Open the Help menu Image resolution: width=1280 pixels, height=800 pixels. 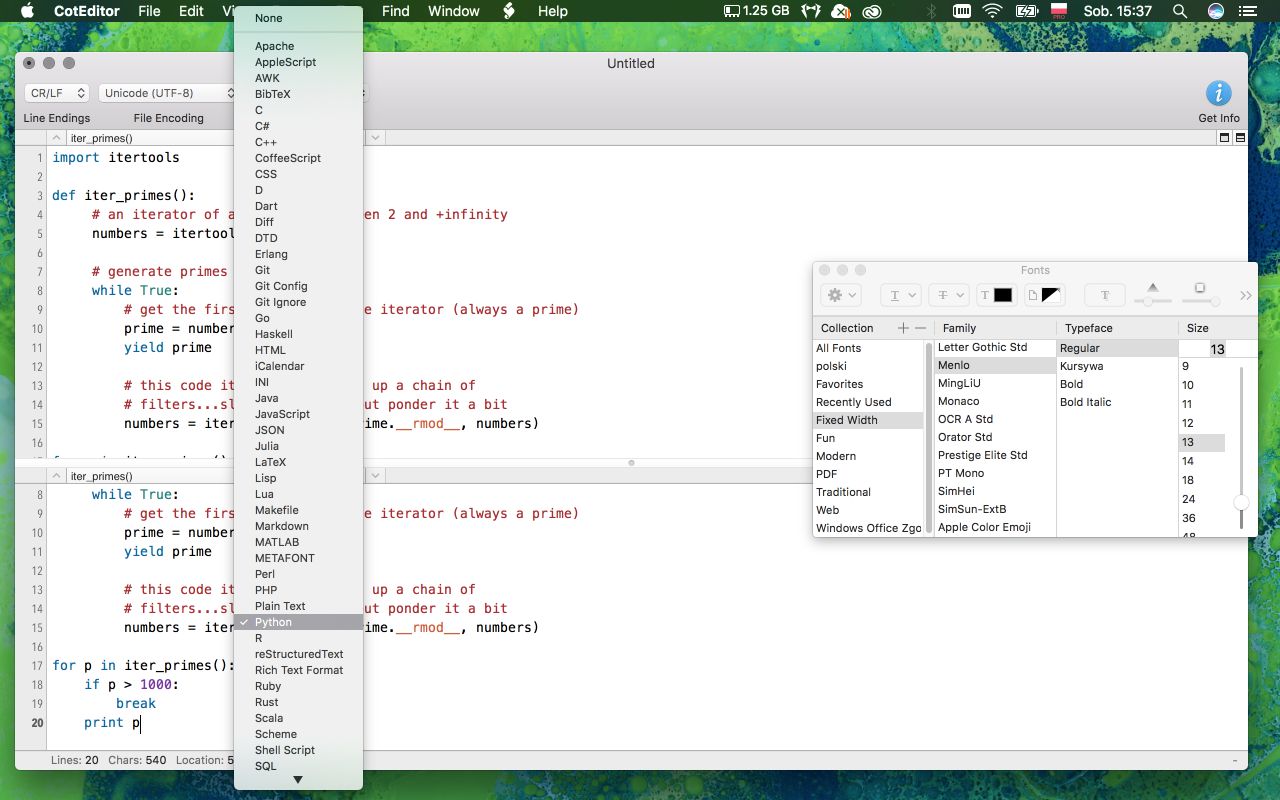point(552,11)
